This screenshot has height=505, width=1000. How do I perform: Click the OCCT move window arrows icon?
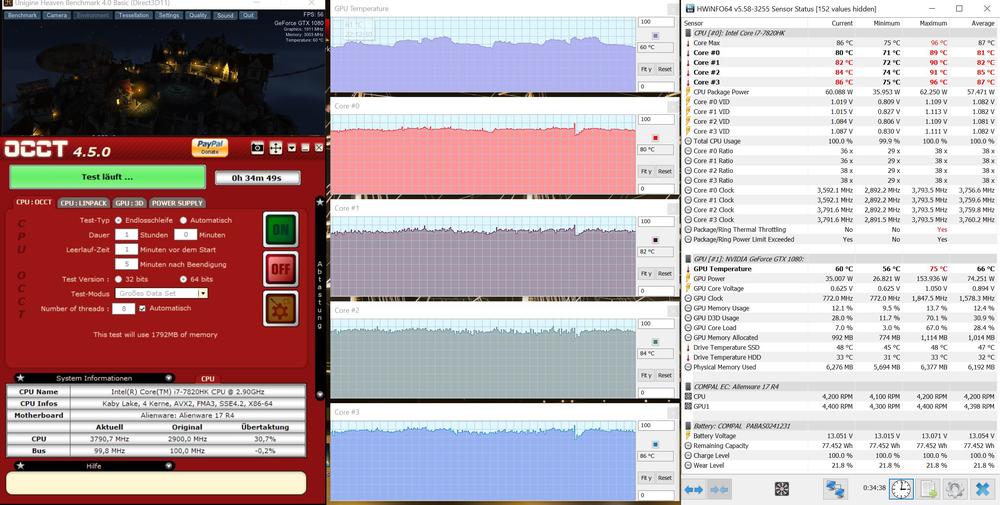275,148
